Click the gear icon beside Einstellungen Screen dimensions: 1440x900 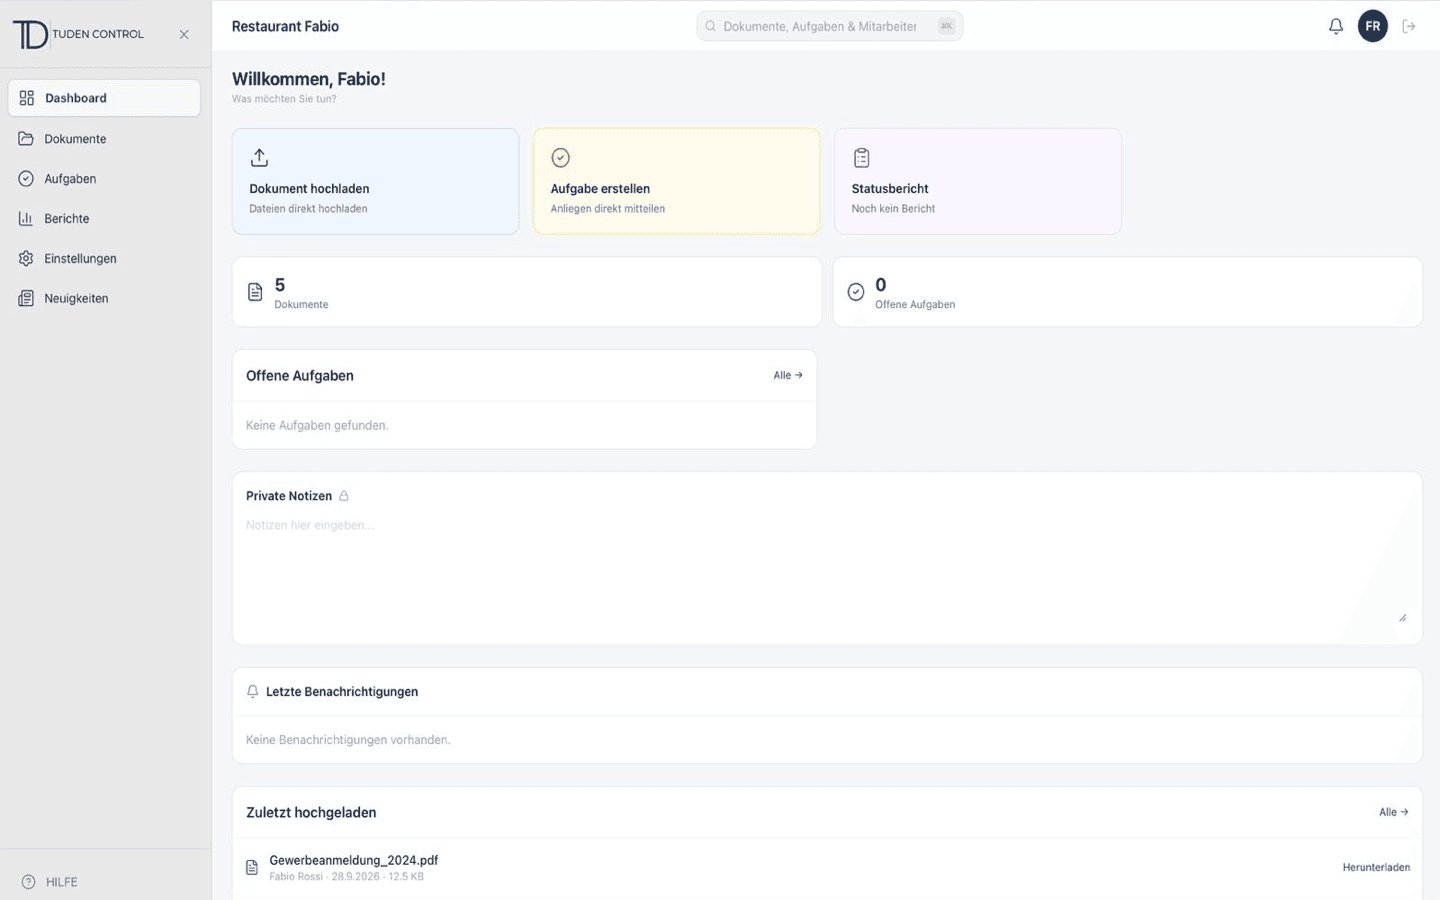coord(26,259)
